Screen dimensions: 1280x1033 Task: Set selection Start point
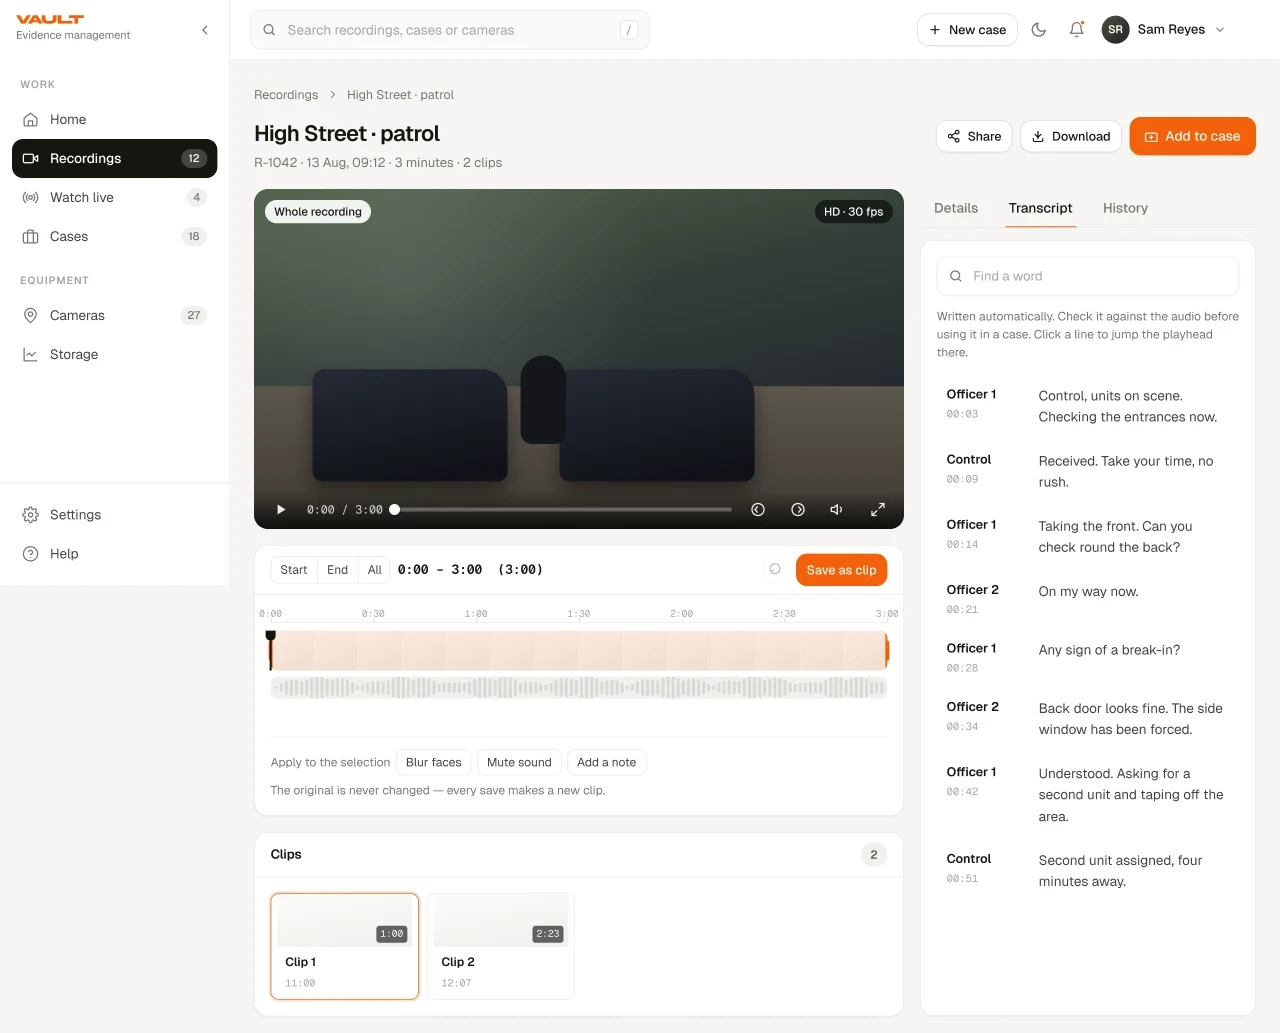294,570
